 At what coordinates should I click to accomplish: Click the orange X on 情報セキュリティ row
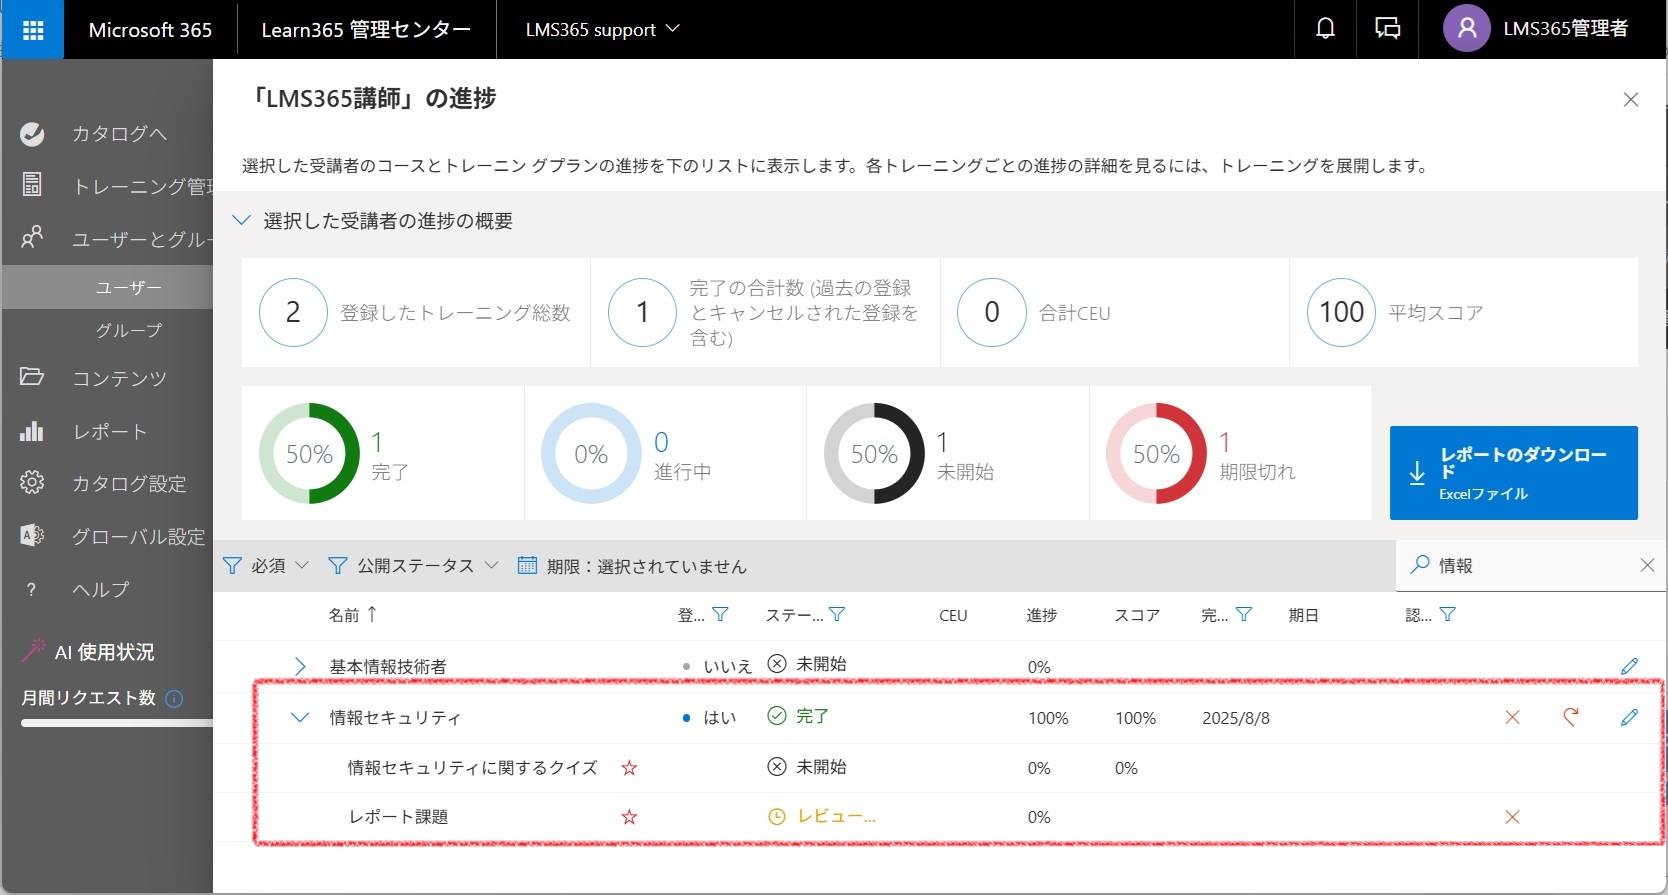(x=1512, y=717)
